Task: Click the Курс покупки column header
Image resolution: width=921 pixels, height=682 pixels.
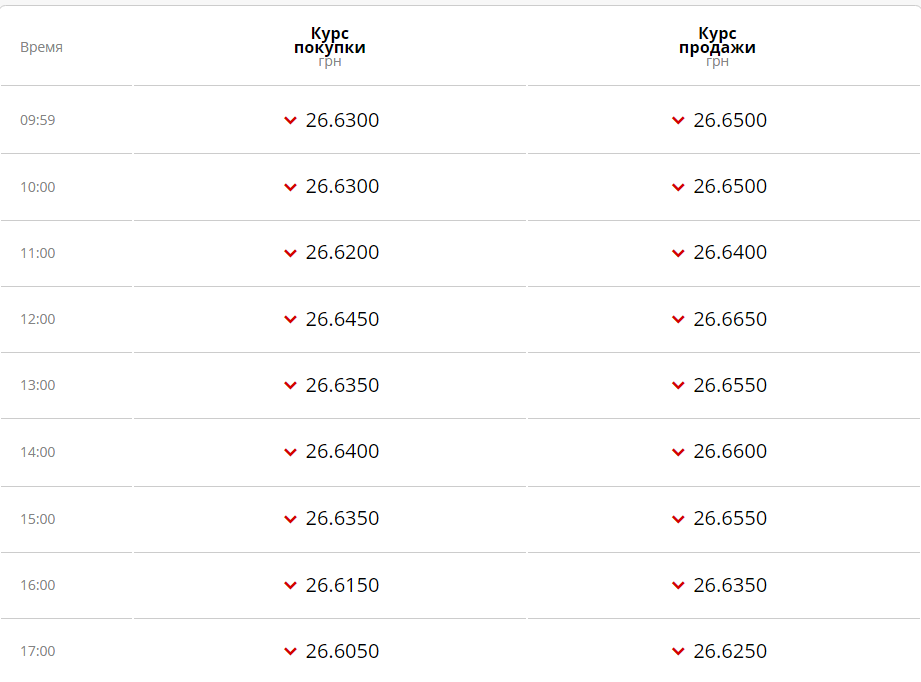Action: (x=329, y=41)
